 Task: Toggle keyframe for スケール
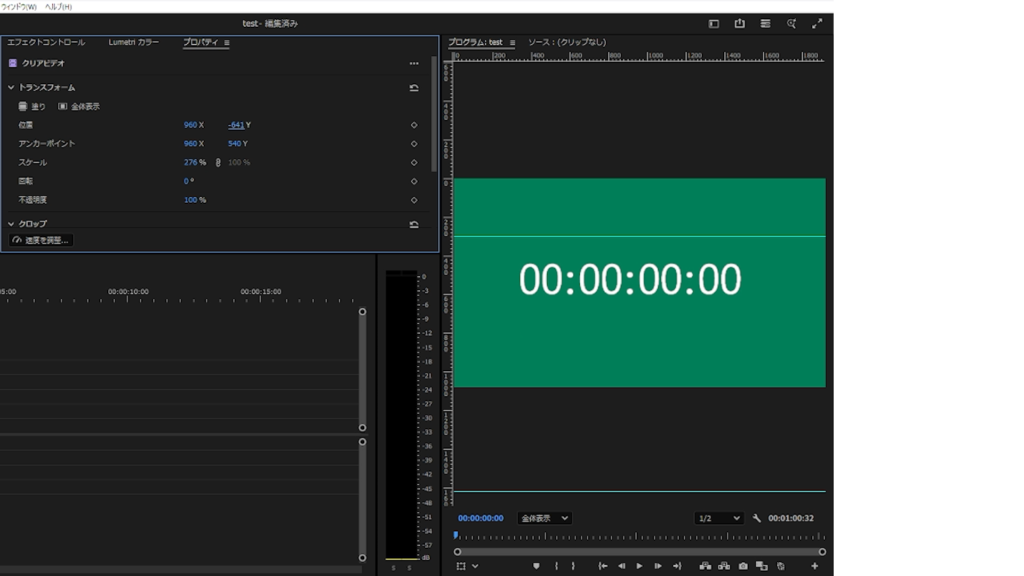(x=414, y=163)
